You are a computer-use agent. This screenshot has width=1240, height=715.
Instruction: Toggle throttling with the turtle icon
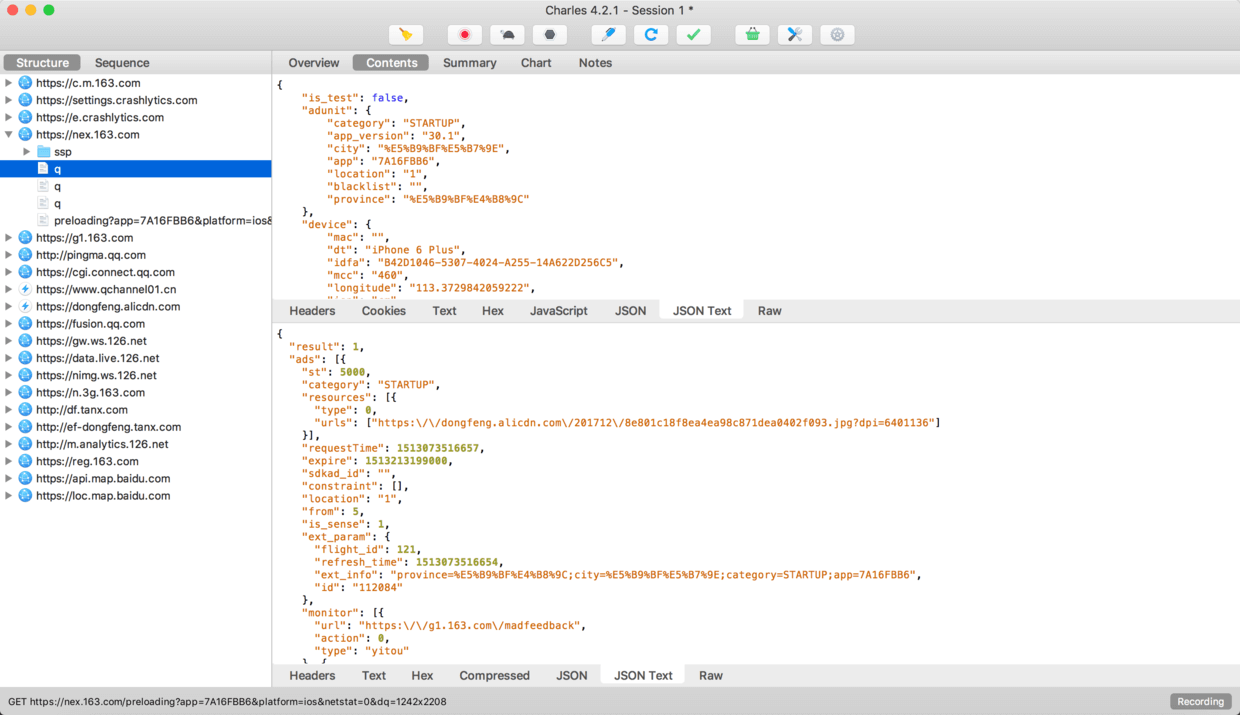point(507,35)
